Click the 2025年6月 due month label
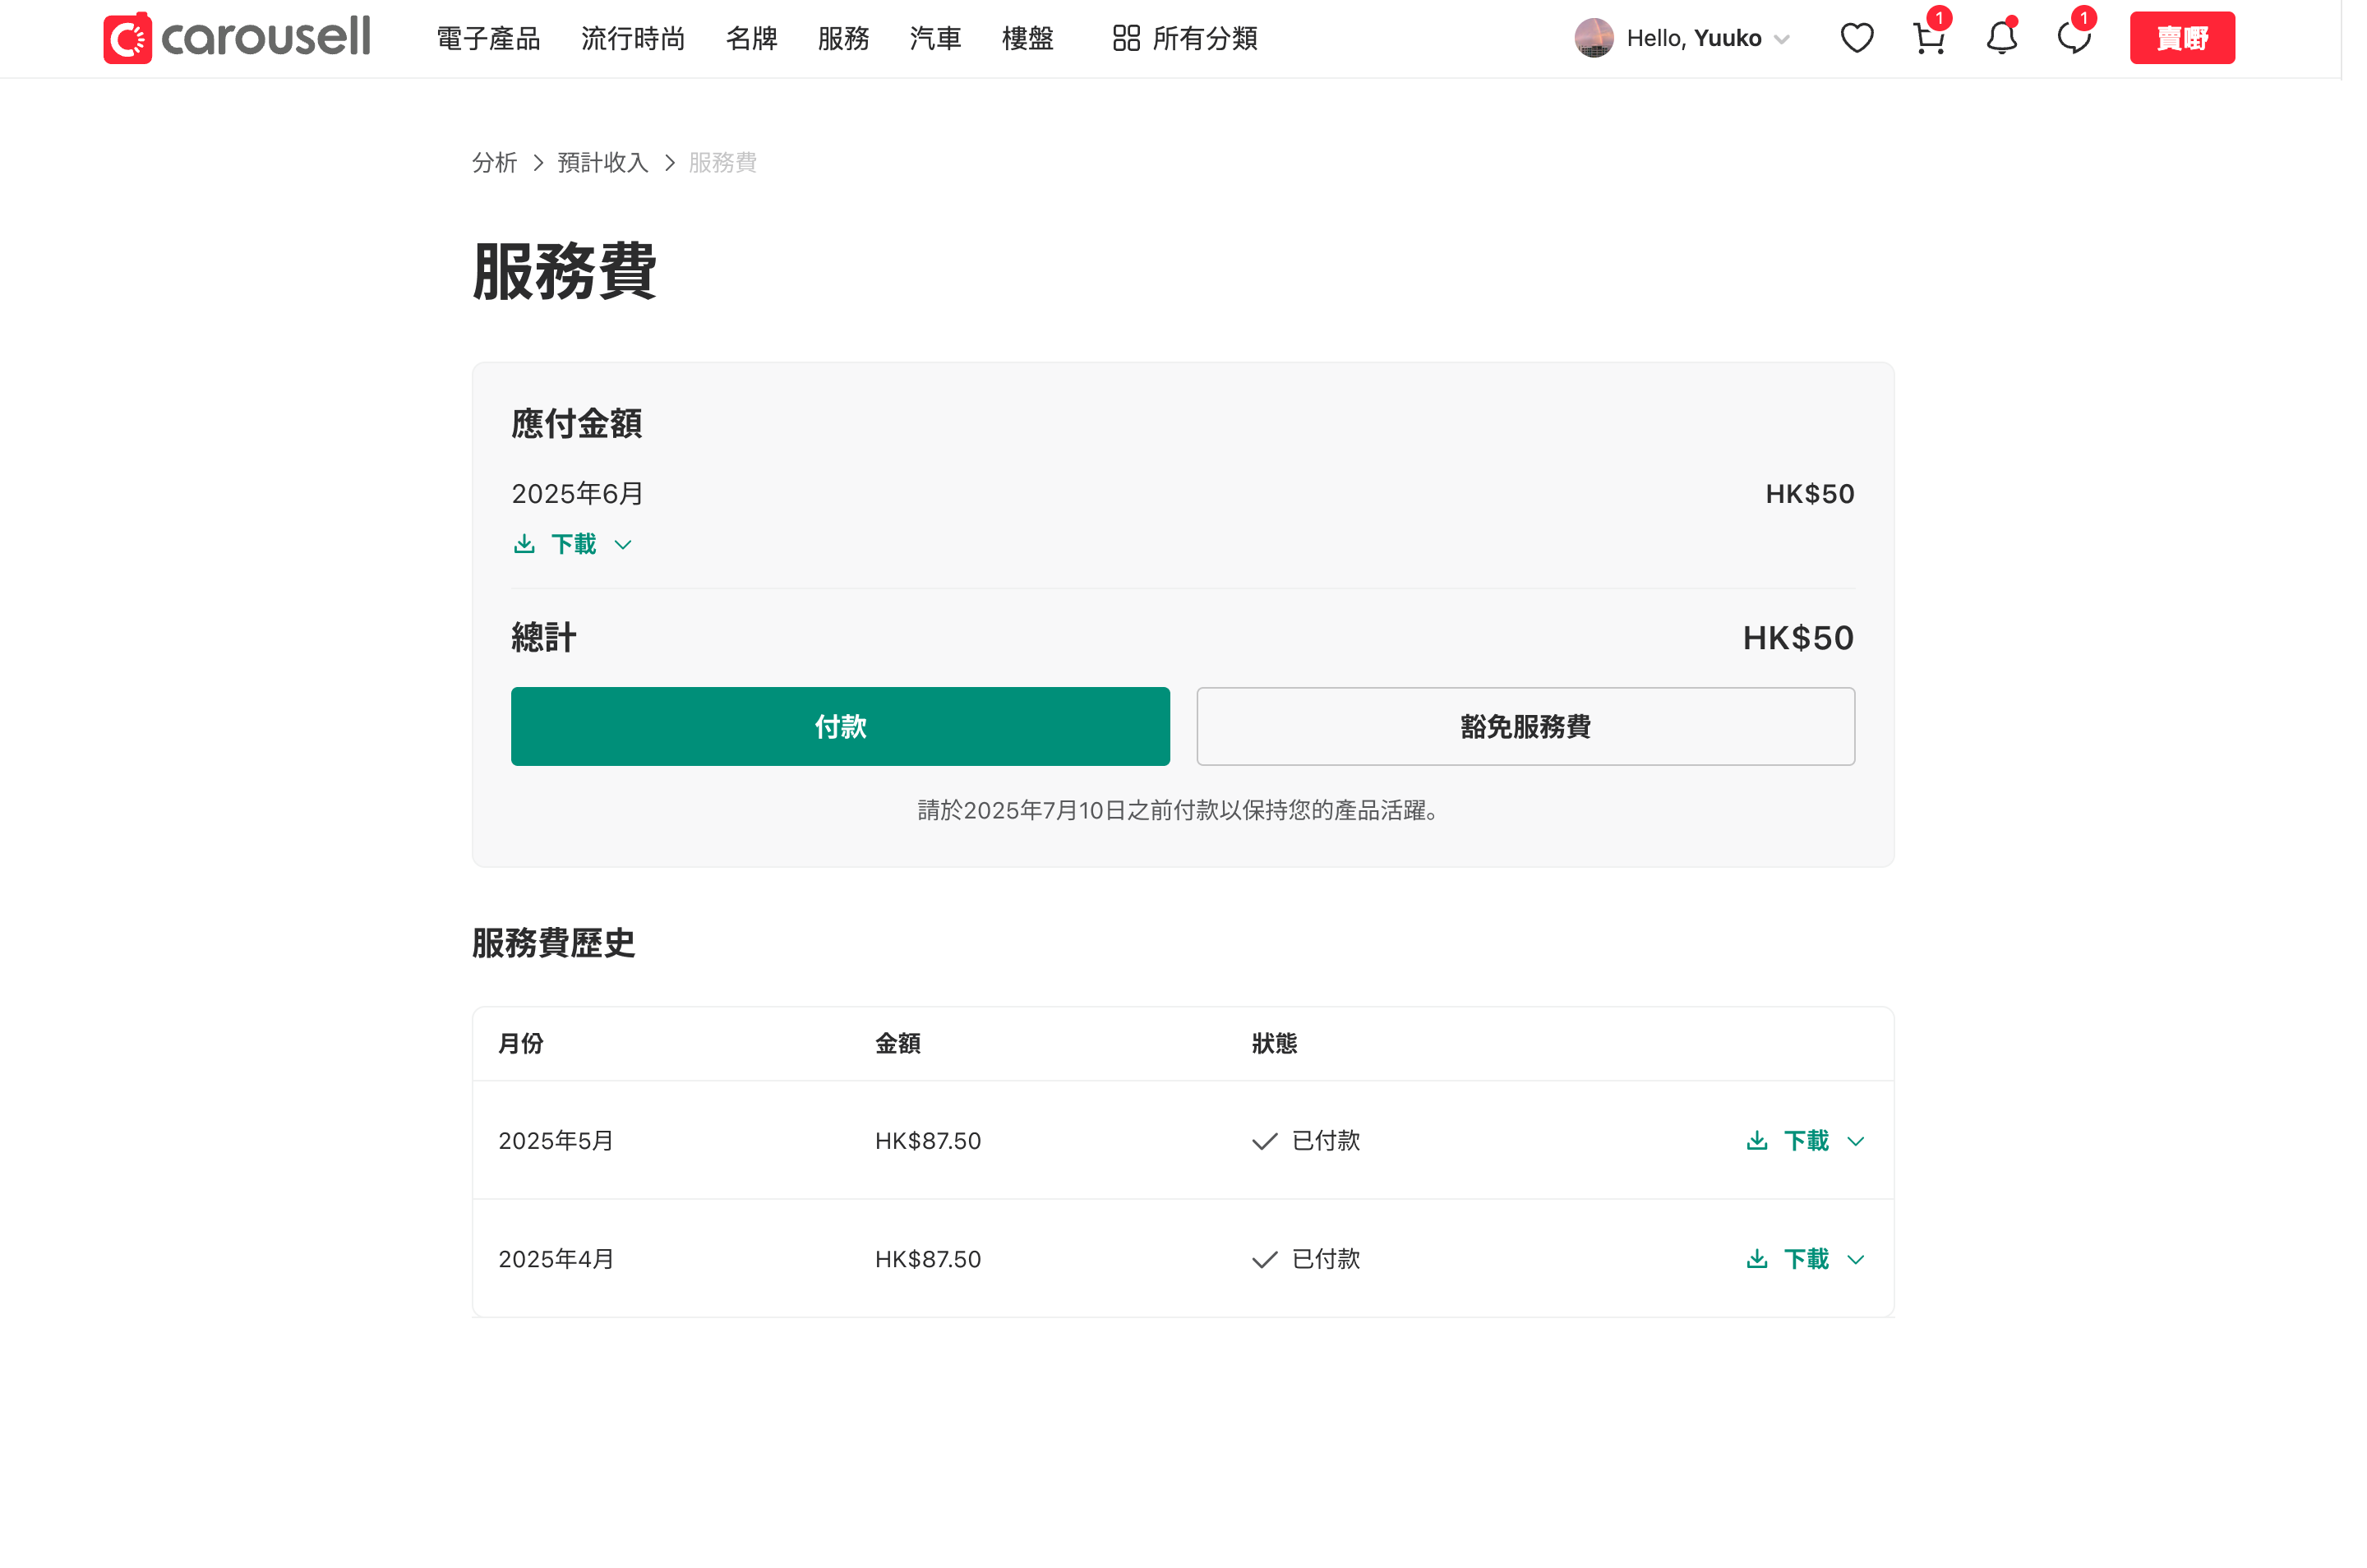 pos(577,493)
